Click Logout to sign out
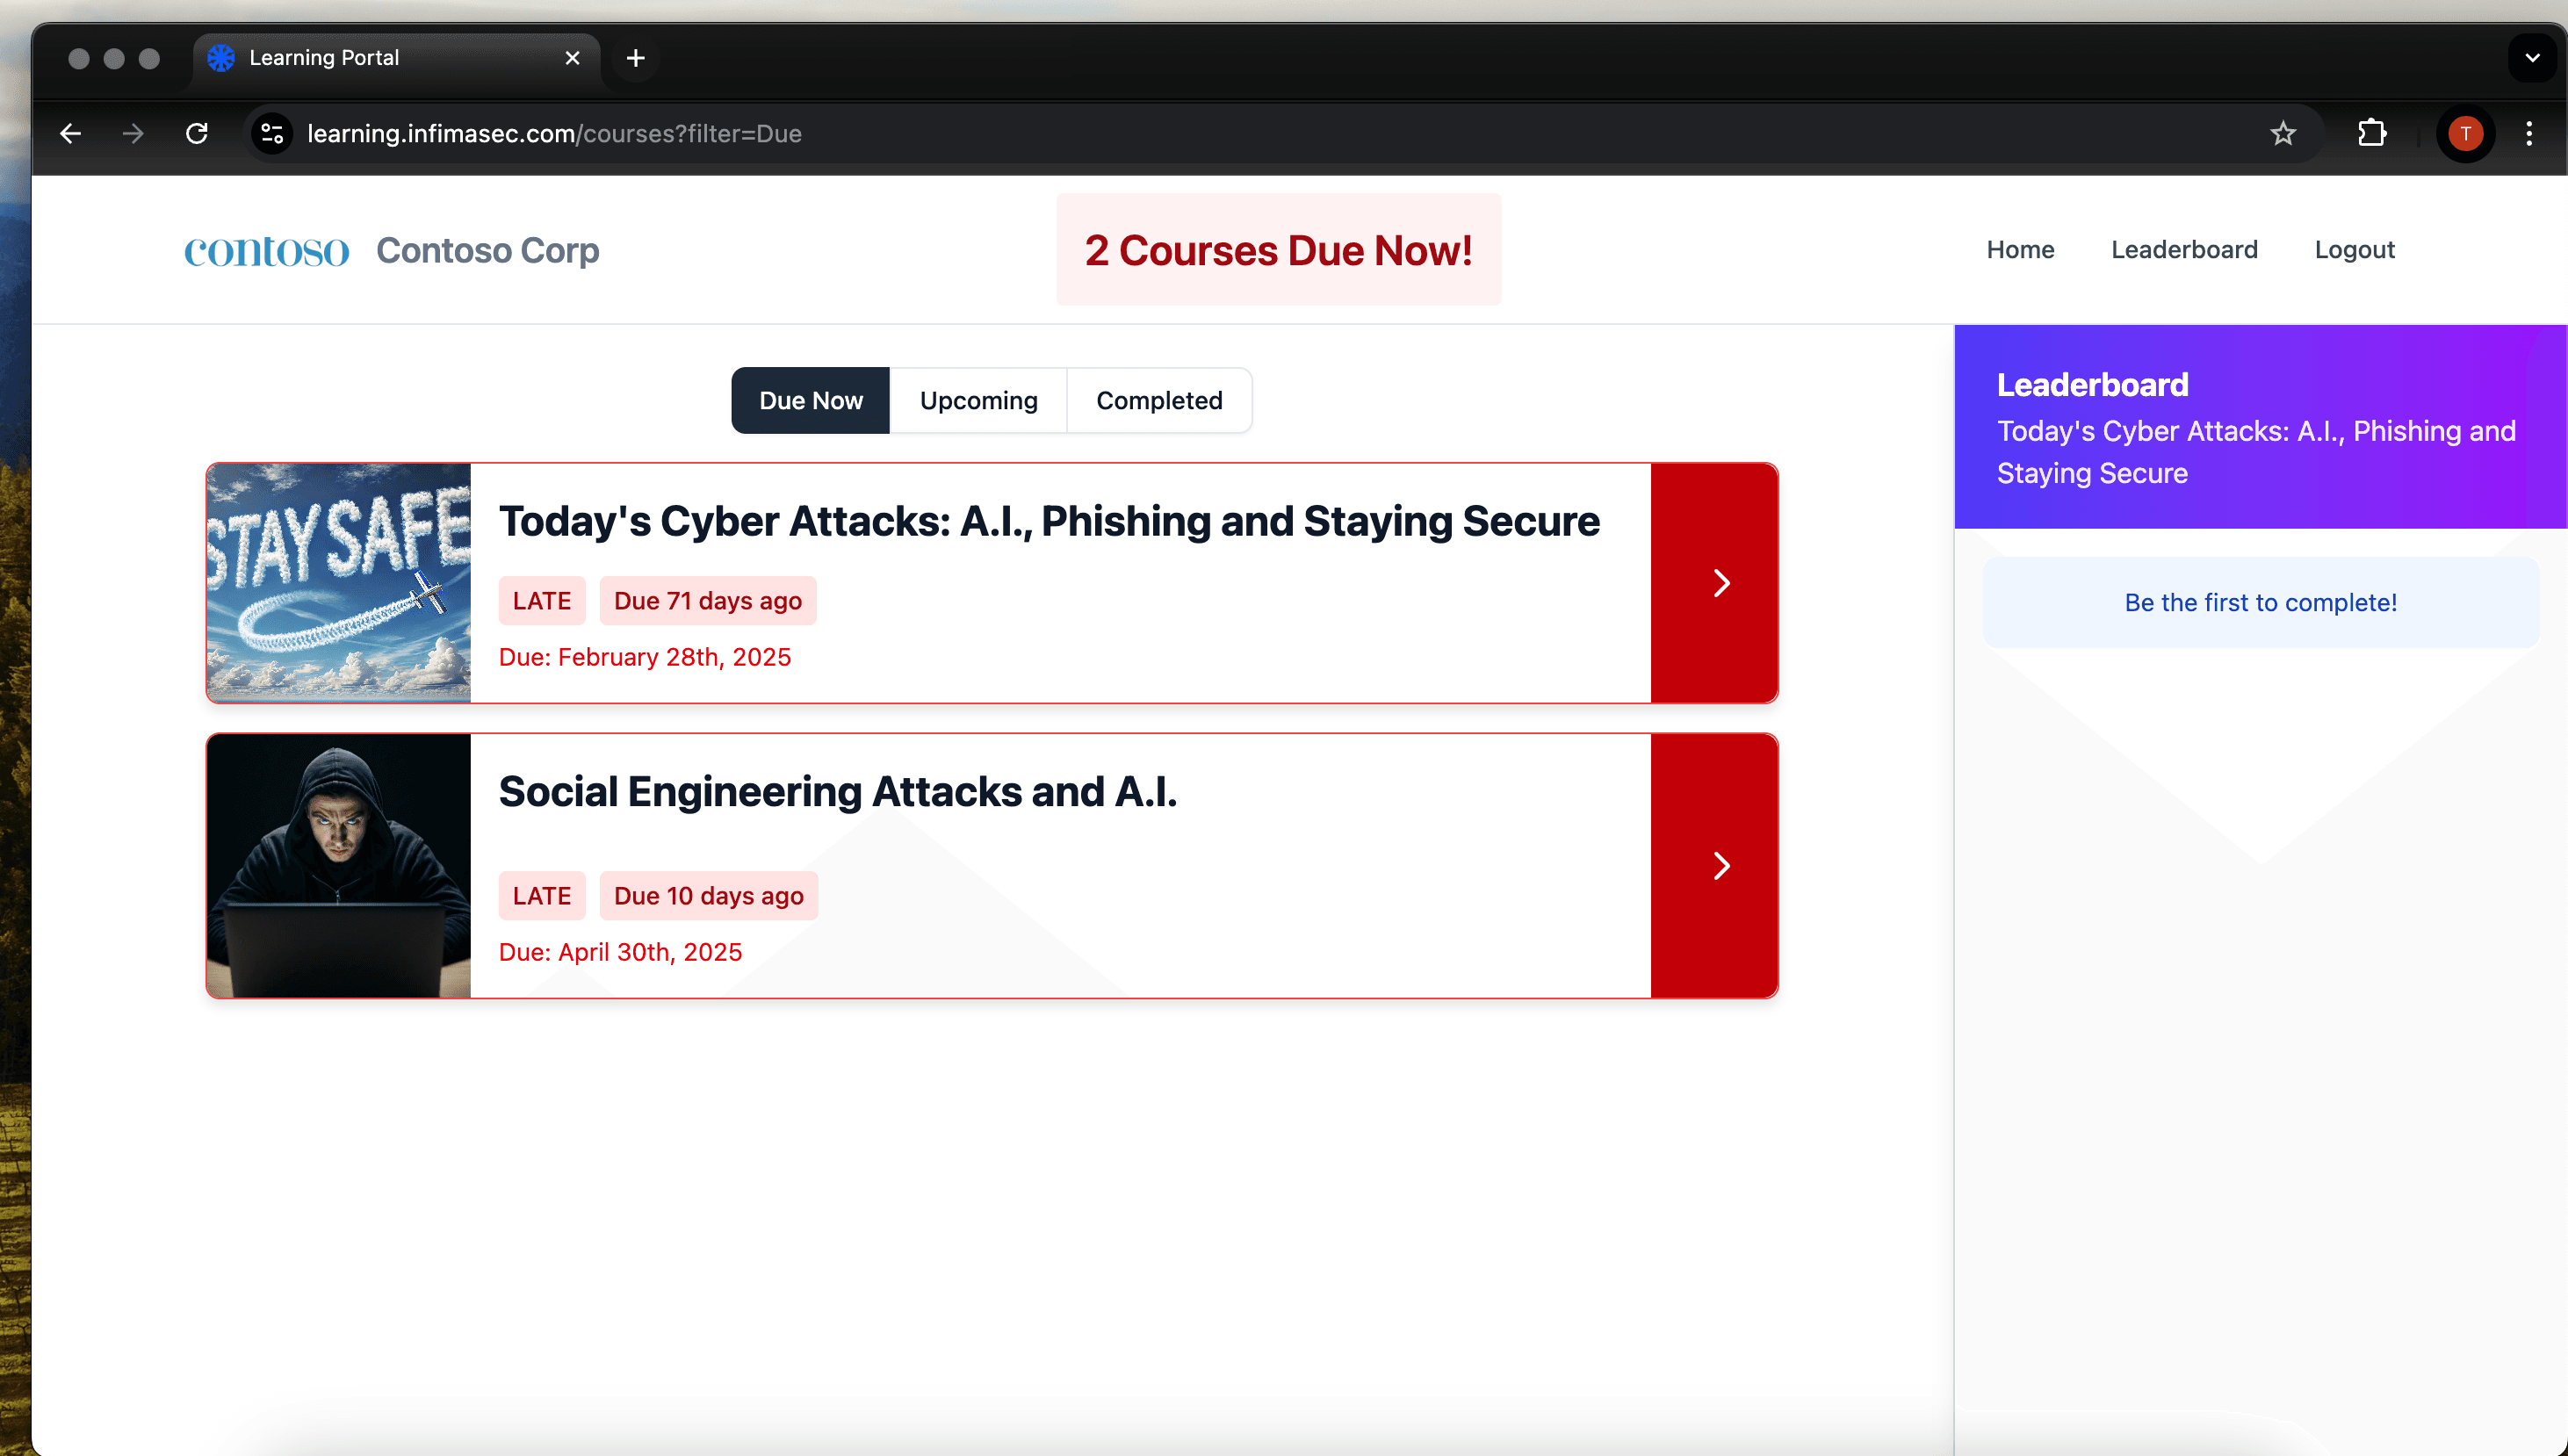 tap(2355, 250)
